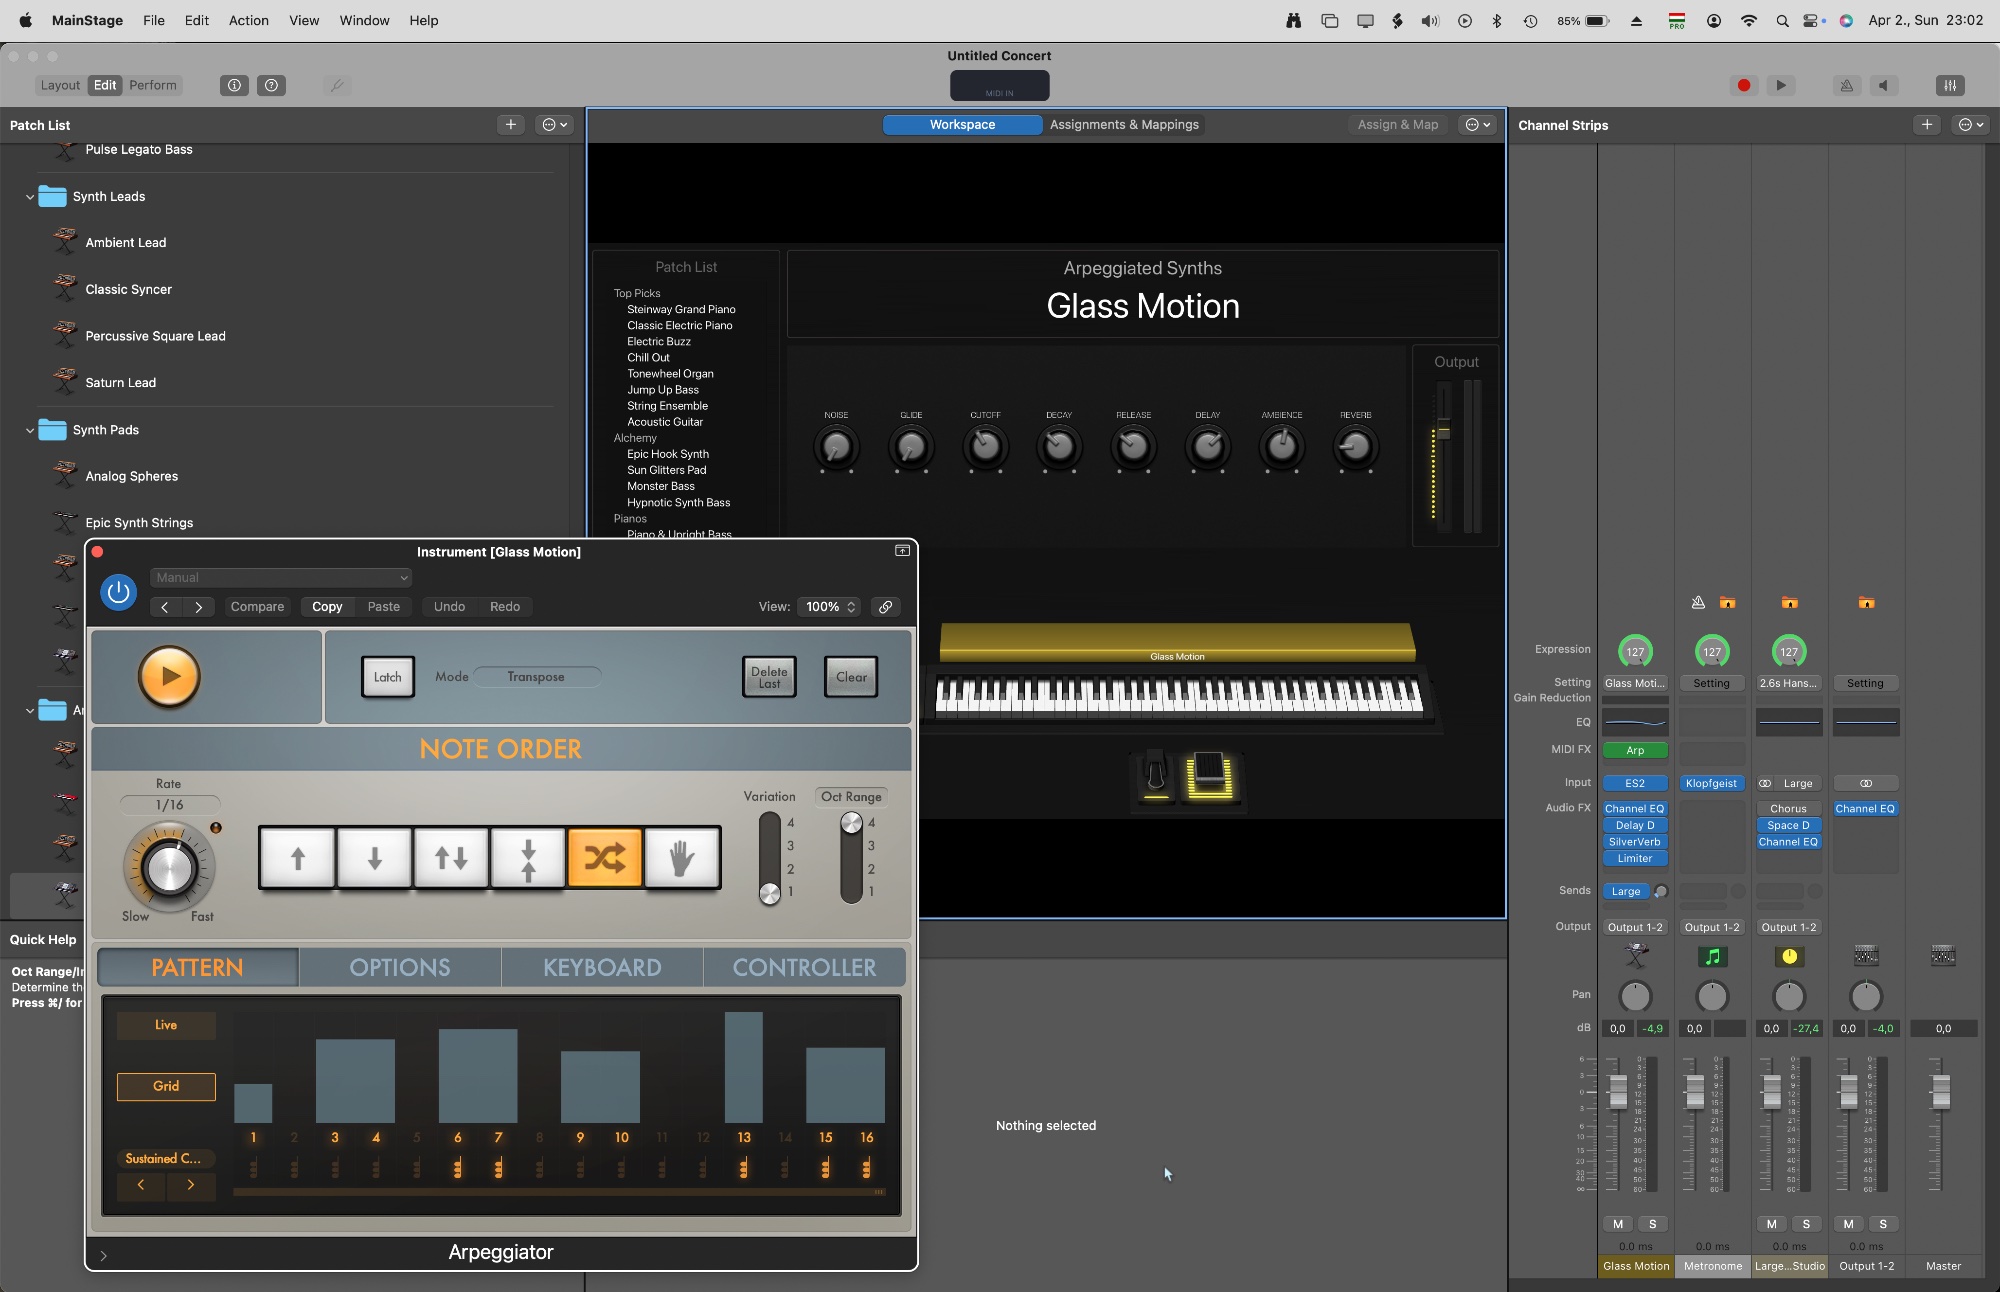Add a channel strip with plus button
Viewport: 2000px width, 1292px height.
coord(1927,125)
